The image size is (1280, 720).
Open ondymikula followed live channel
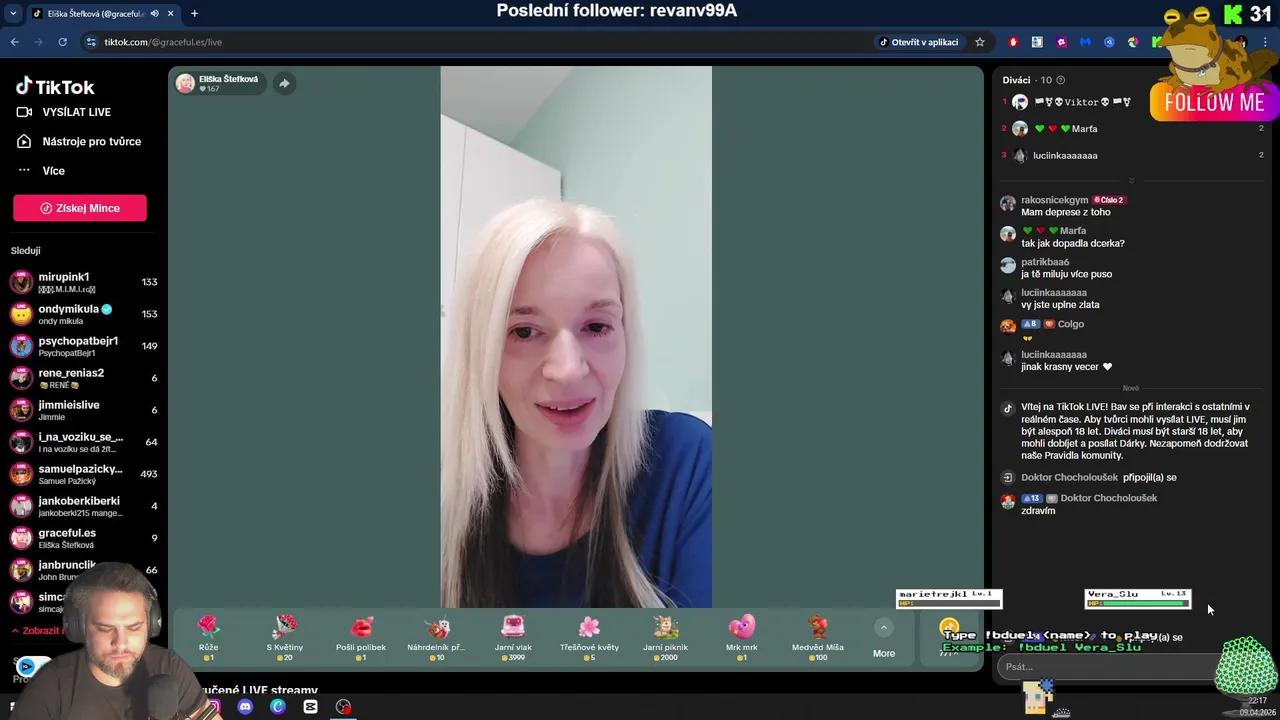(x=84, y=314)
